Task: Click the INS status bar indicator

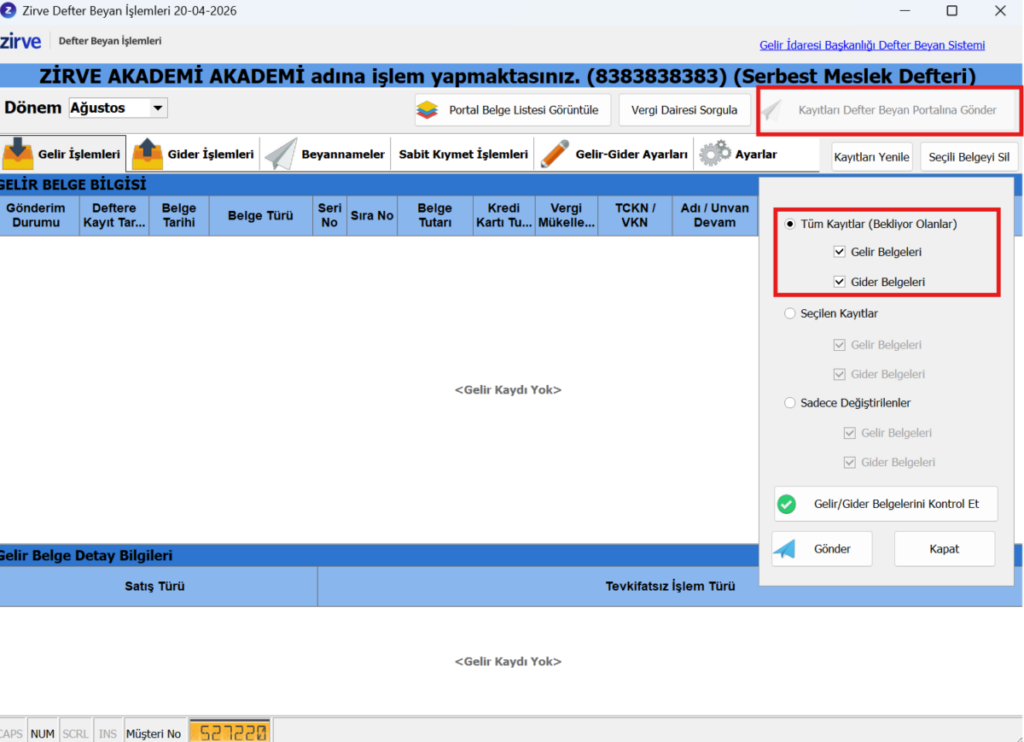Action: pyautogui.click(x=108, y=734)
